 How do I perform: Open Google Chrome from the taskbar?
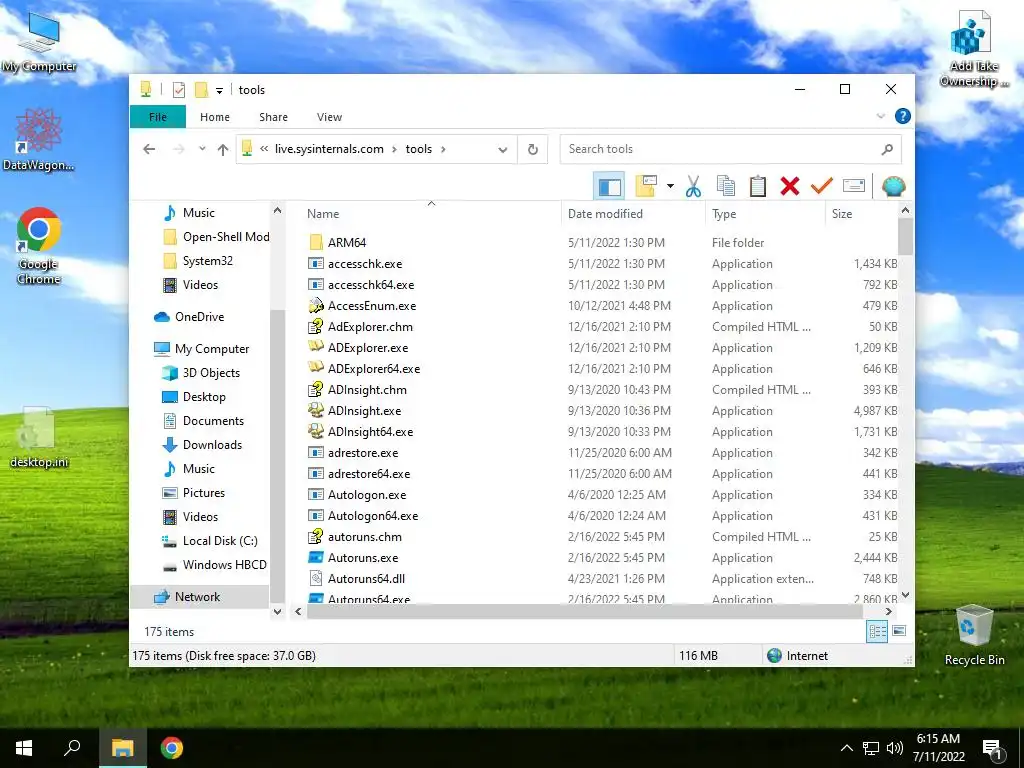point(172,748)
